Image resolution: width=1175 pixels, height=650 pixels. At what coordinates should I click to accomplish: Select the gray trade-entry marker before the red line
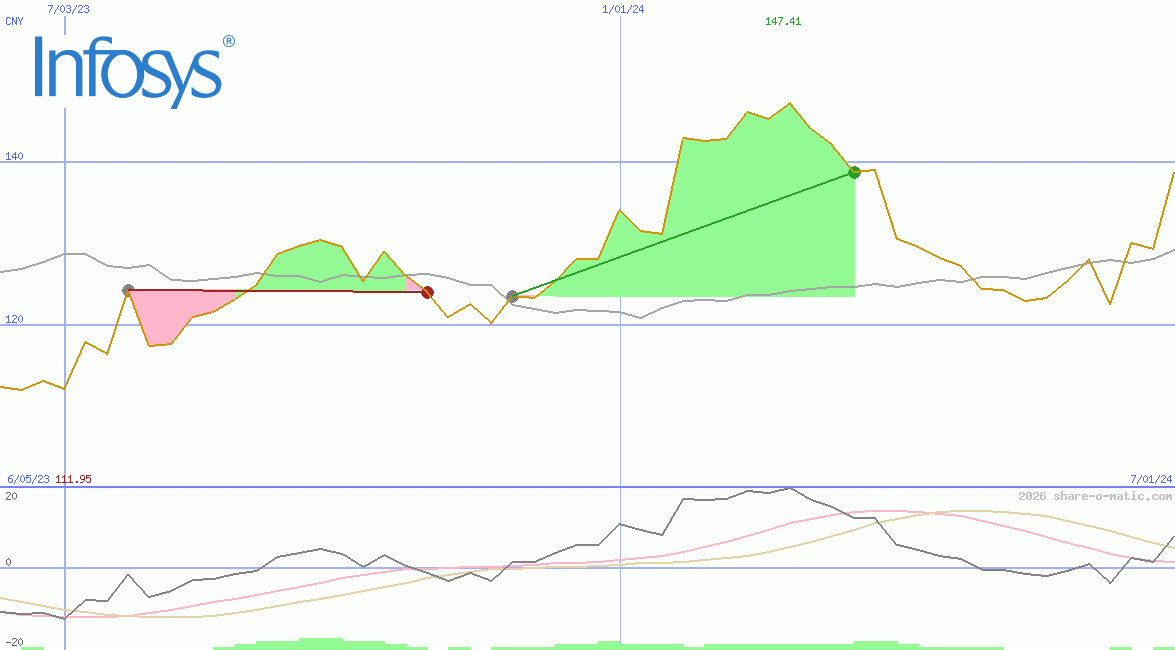pos(128,290)
